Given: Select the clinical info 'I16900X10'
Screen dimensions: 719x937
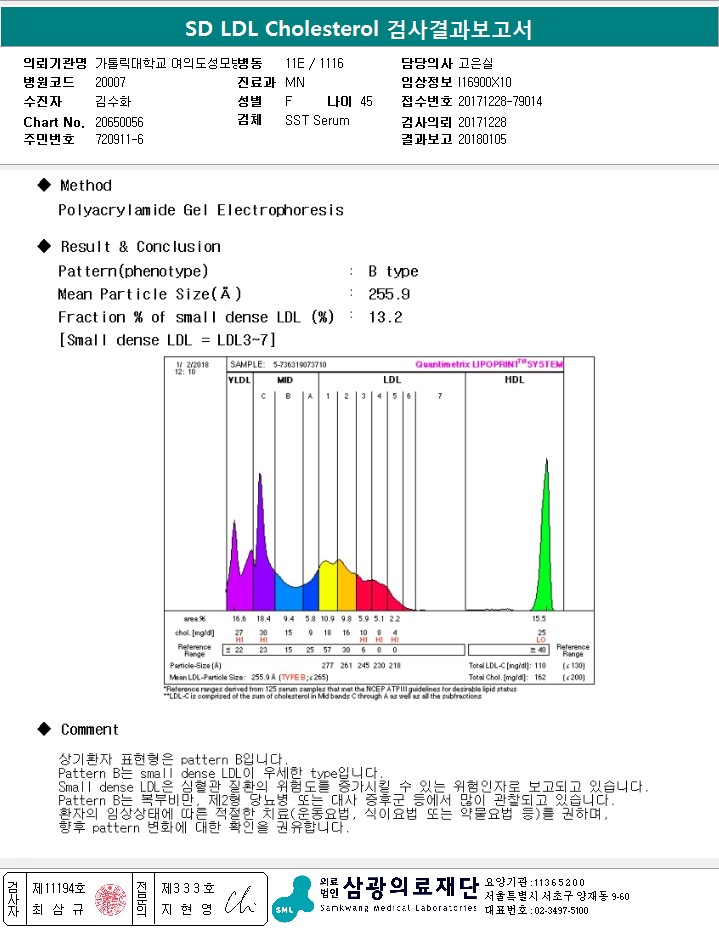Looking at the screenshot, I should coord(485,82).
